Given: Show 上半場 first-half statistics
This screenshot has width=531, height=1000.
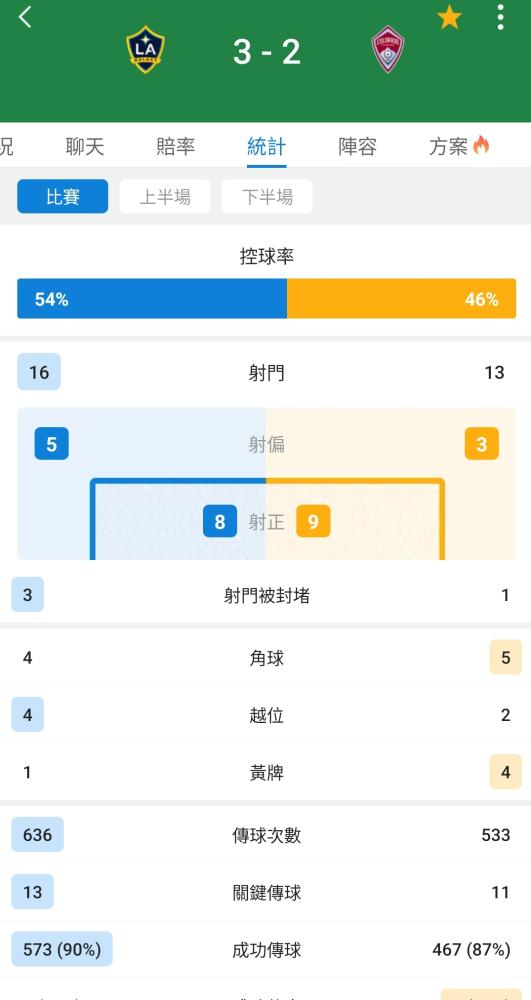Looking at the screenshot, I should 165,196.
